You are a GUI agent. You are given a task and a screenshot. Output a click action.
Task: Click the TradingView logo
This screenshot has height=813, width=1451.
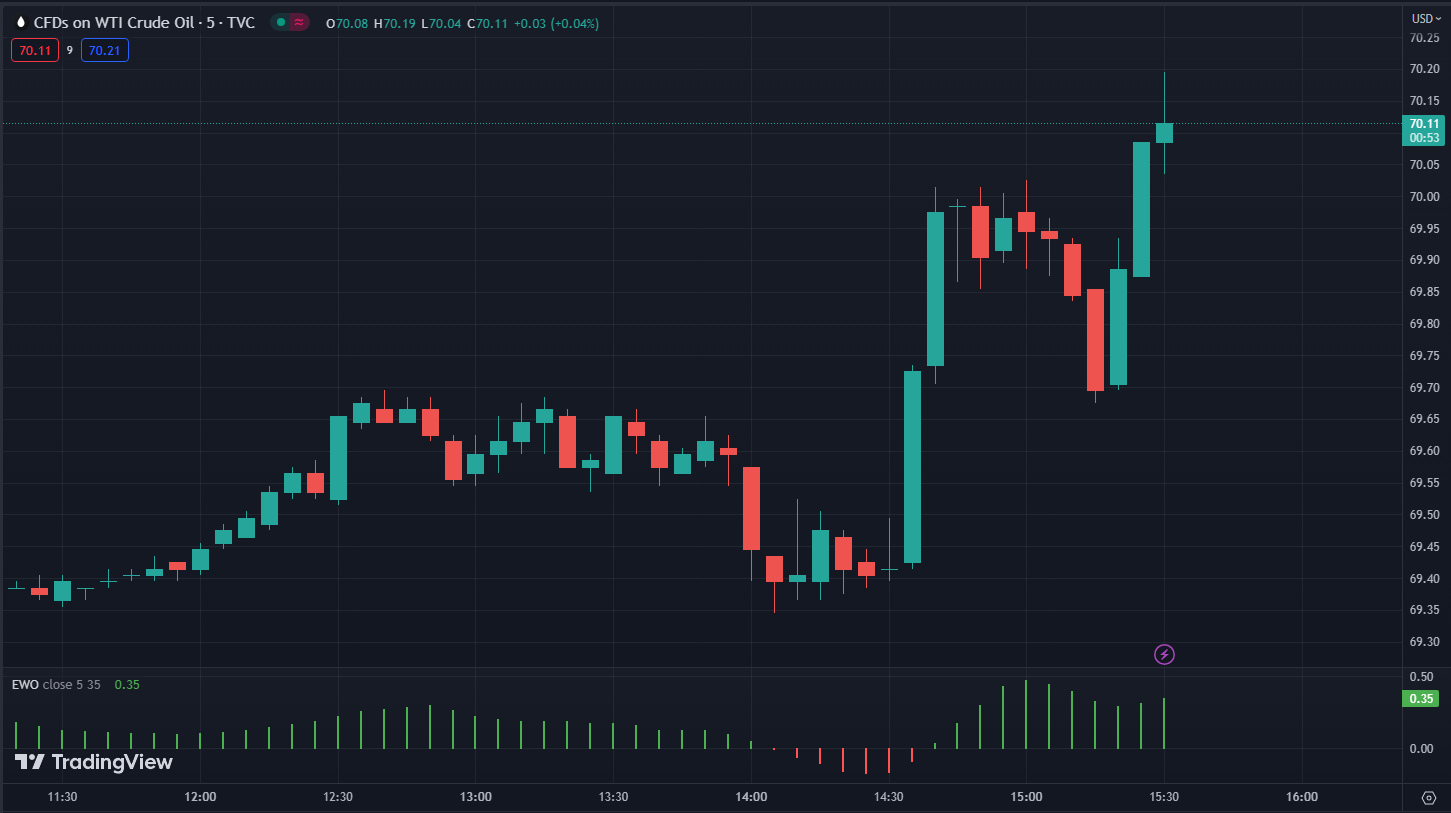[x=94, y=762]
